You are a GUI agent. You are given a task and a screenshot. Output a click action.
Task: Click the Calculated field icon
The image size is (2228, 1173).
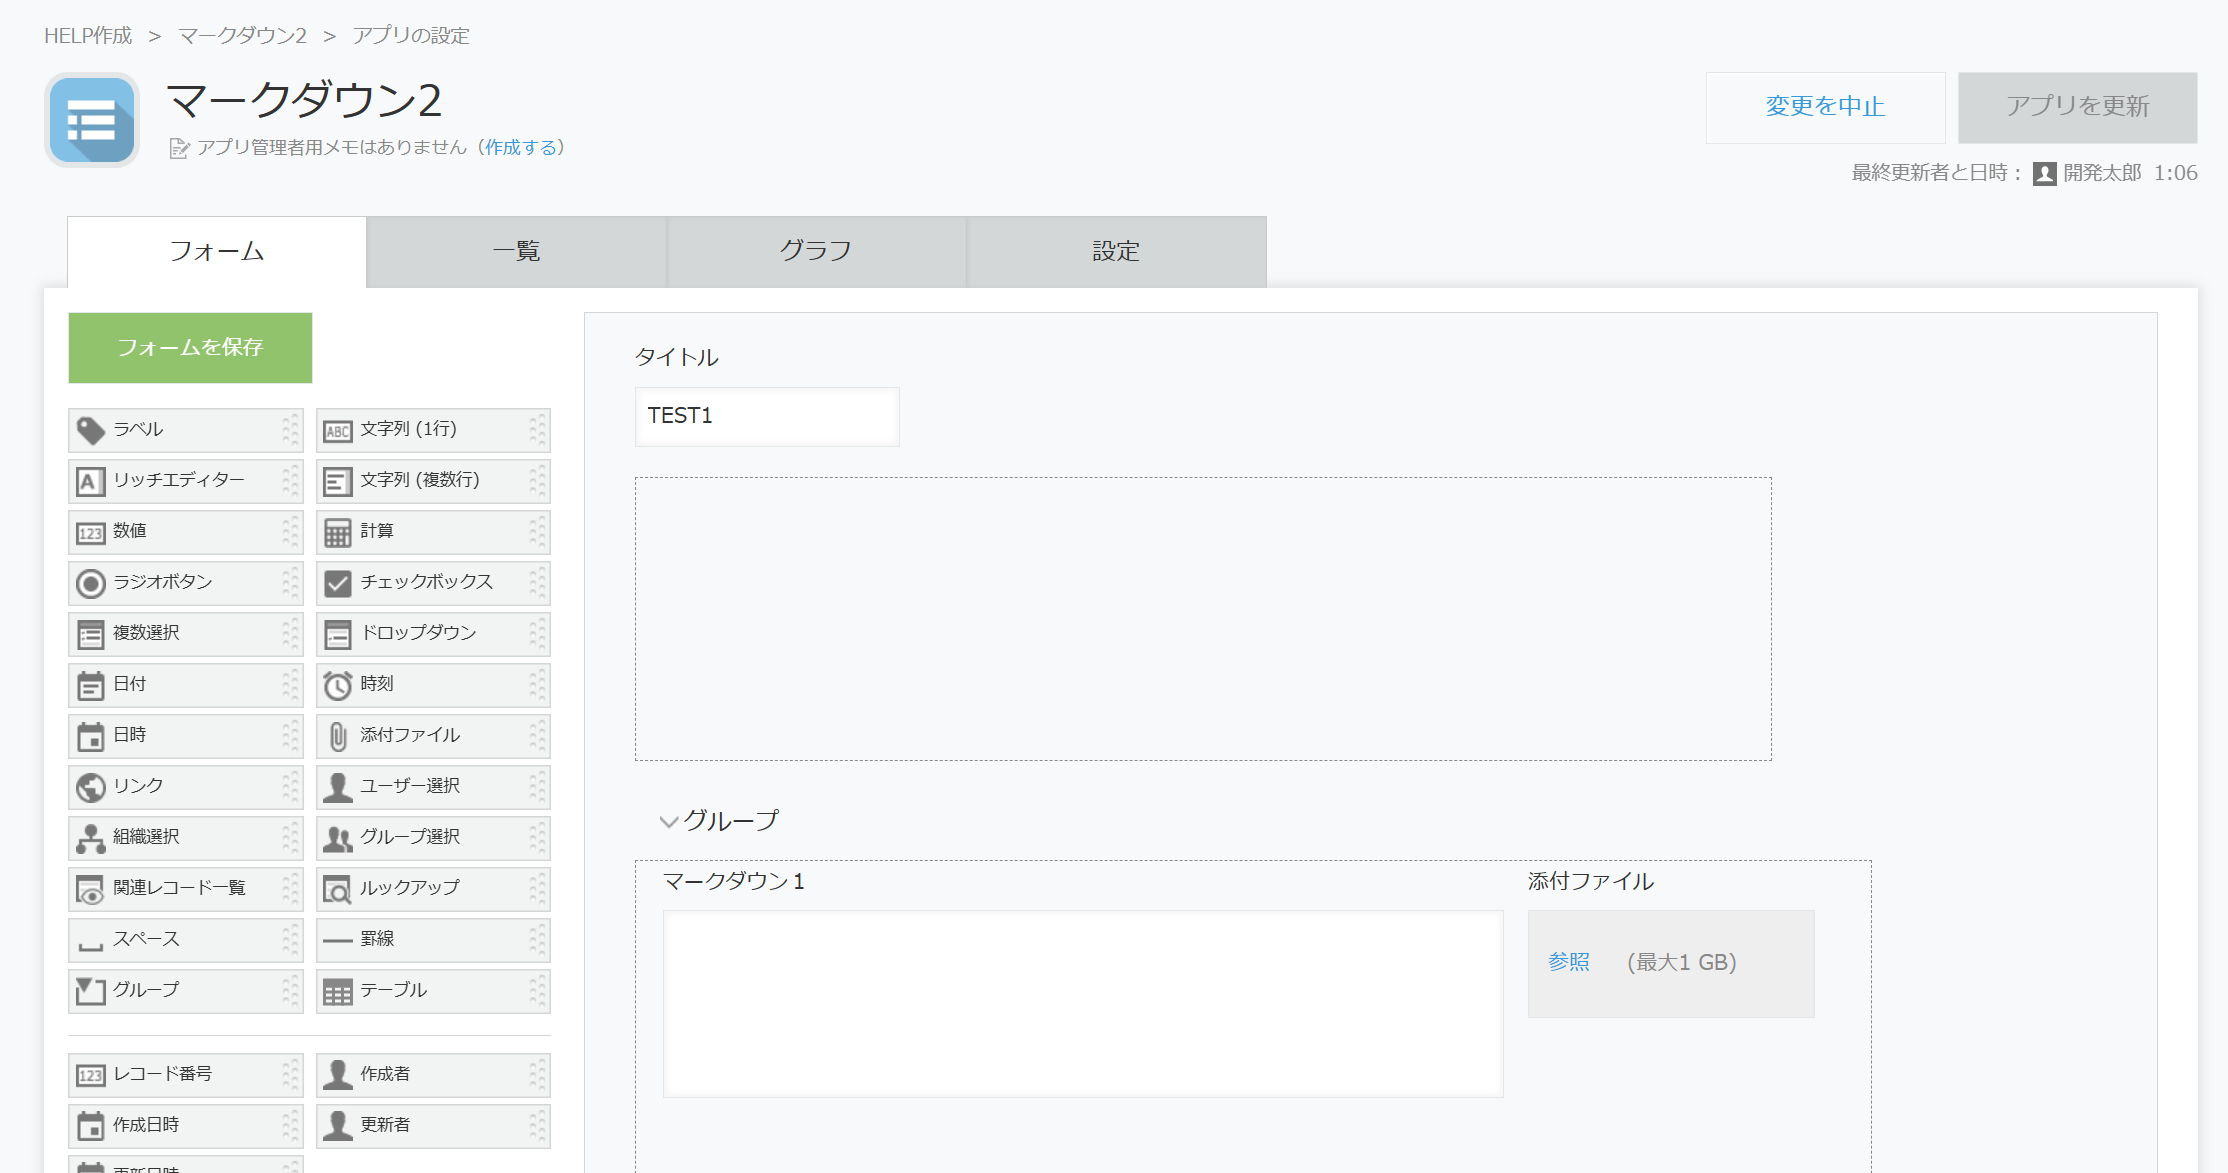coord(338,533)
